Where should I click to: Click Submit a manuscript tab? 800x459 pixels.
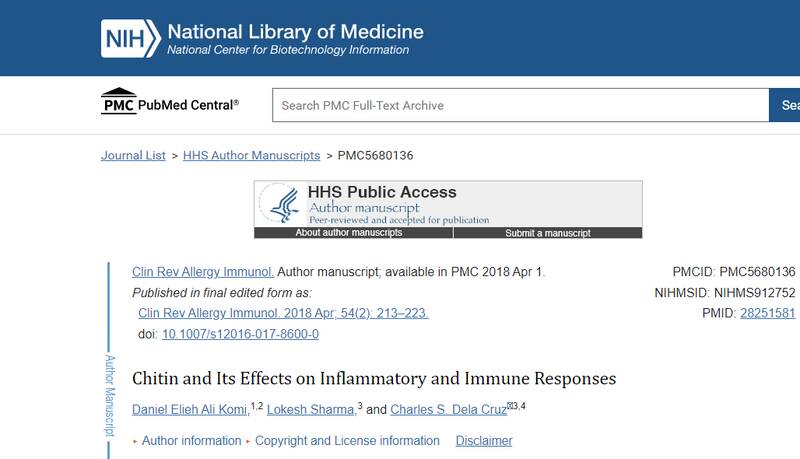pos(547,233)
